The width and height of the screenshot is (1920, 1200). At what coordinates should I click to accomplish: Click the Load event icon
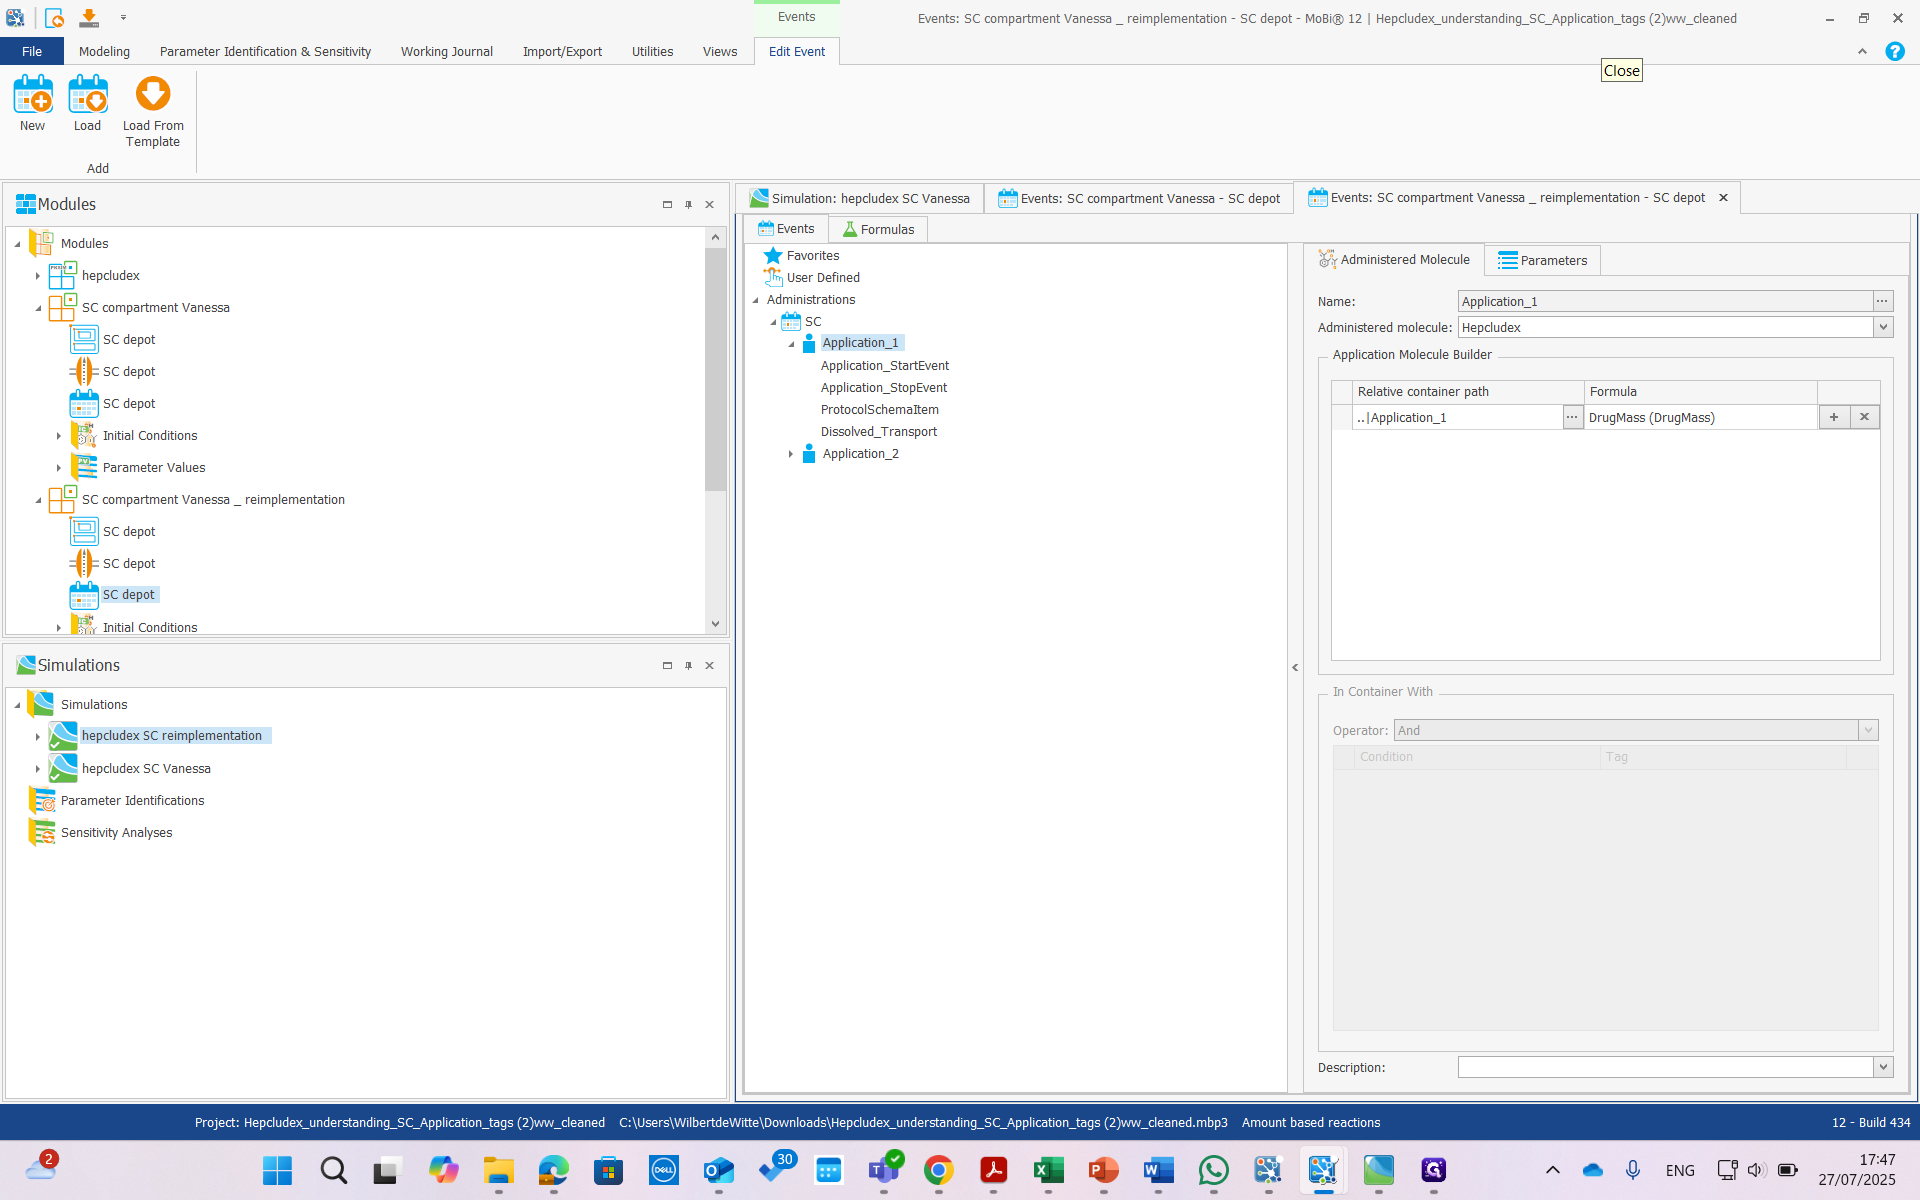(x=87, y=96)
